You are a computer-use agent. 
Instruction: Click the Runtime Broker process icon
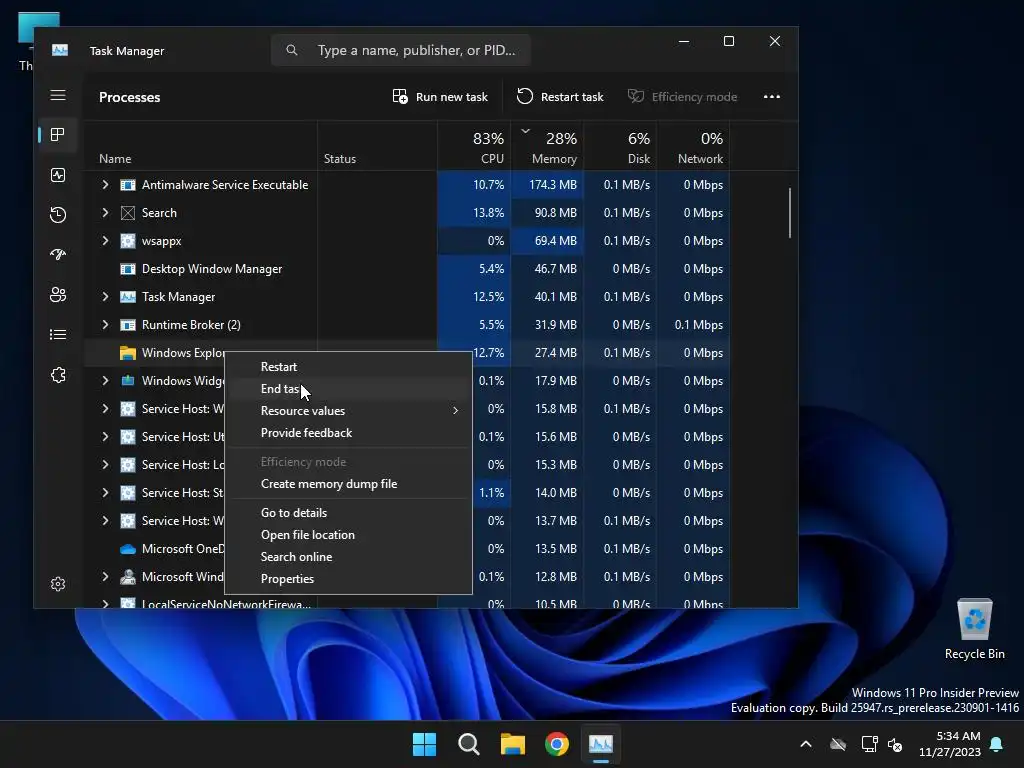click(128, 325)
